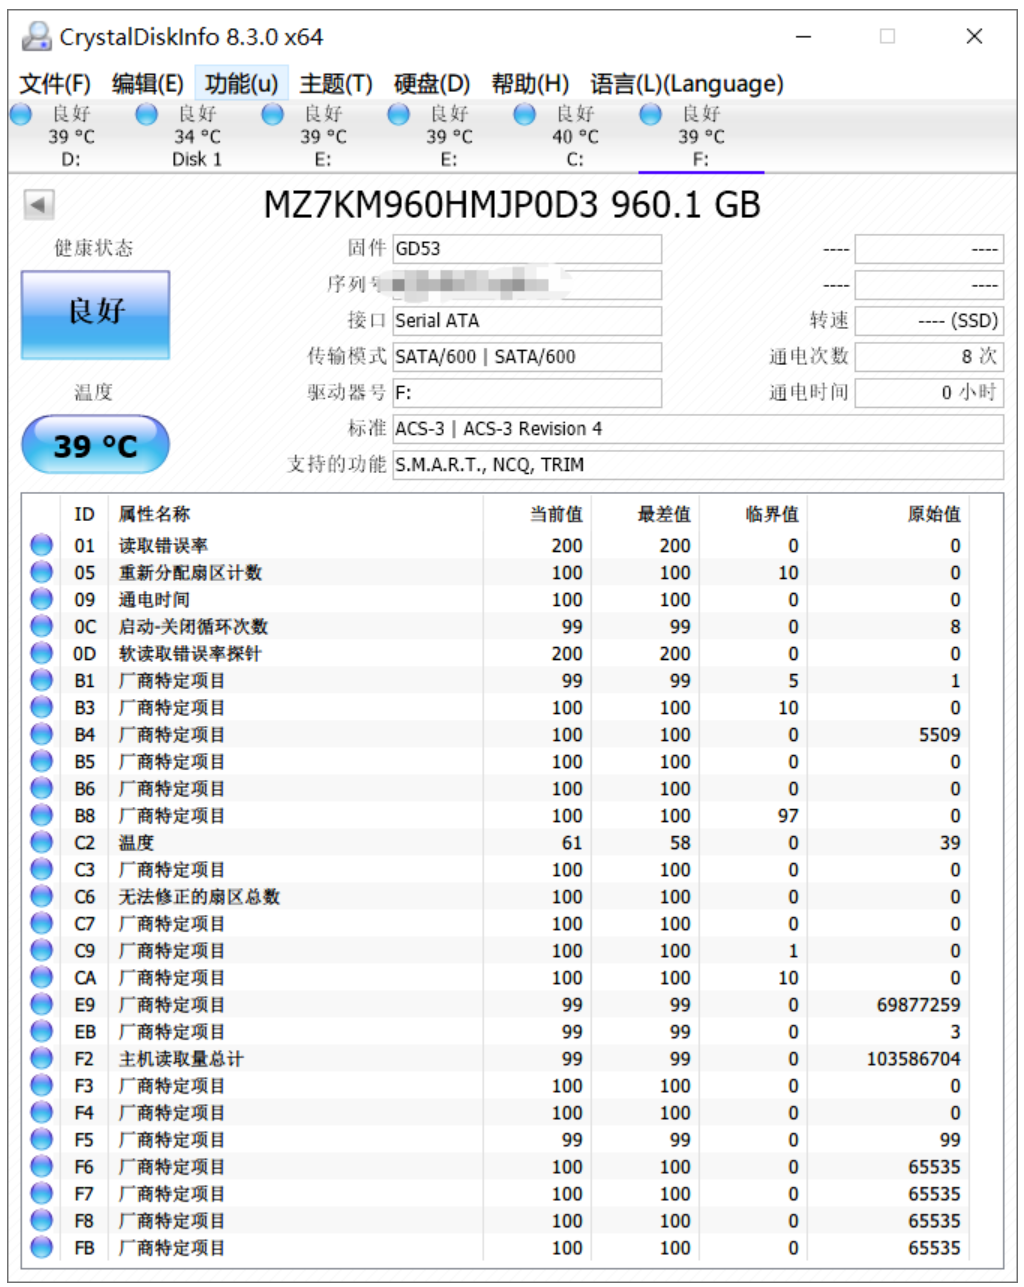Click status circle of row 01 读取错误率
Screen dimensions: 1024x1287
coord(41,545)
